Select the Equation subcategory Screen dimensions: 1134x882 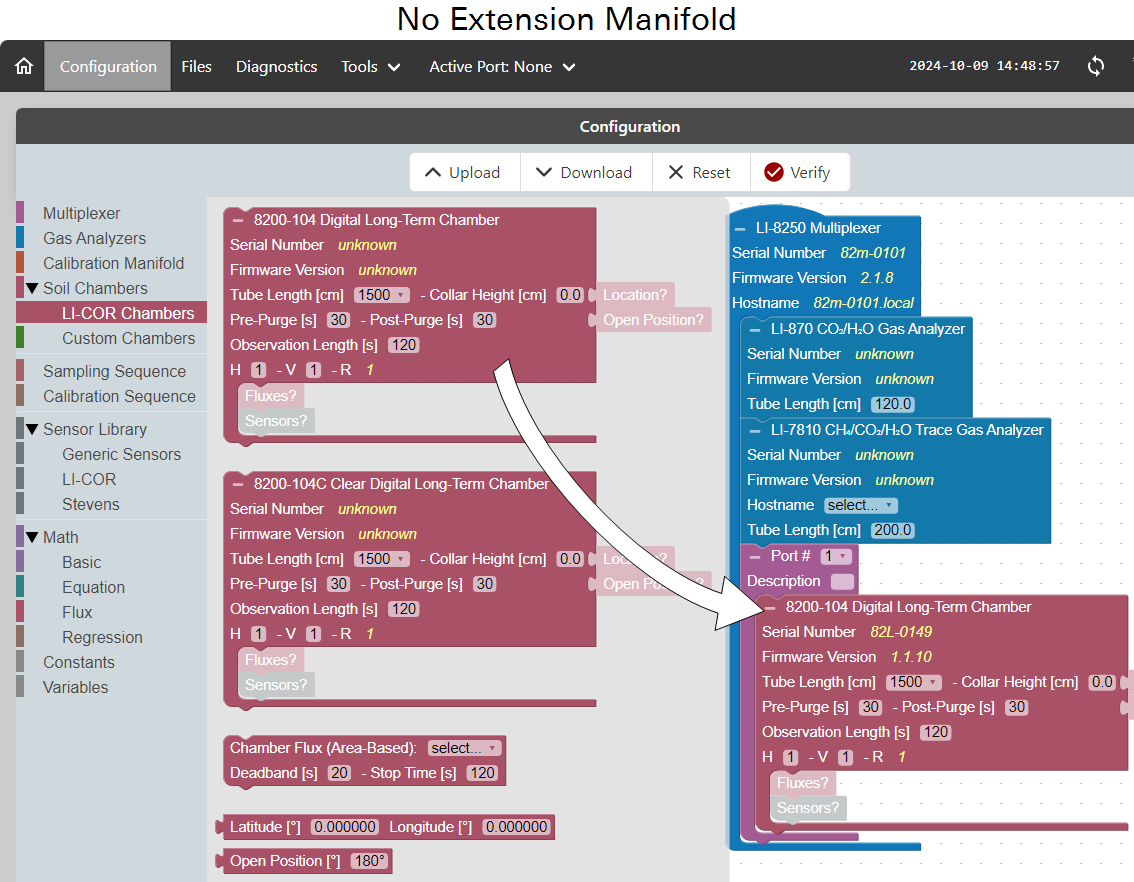pos(93,587)
